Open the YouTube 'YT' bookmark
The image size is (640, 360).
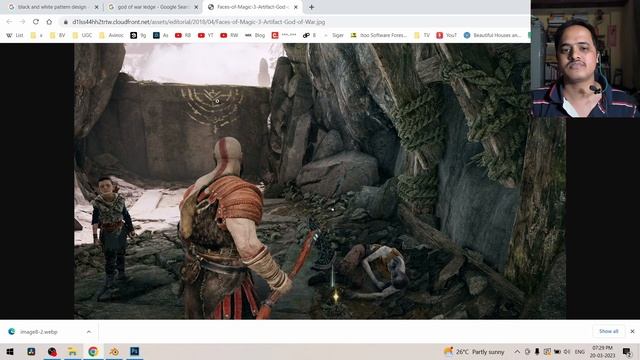point(206,36)
